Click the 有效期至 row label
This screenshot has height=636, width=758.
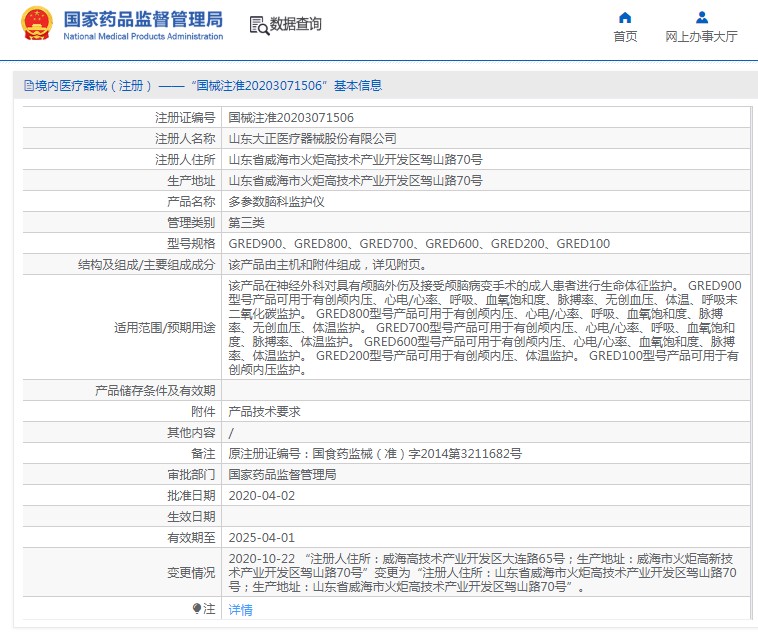191,538
